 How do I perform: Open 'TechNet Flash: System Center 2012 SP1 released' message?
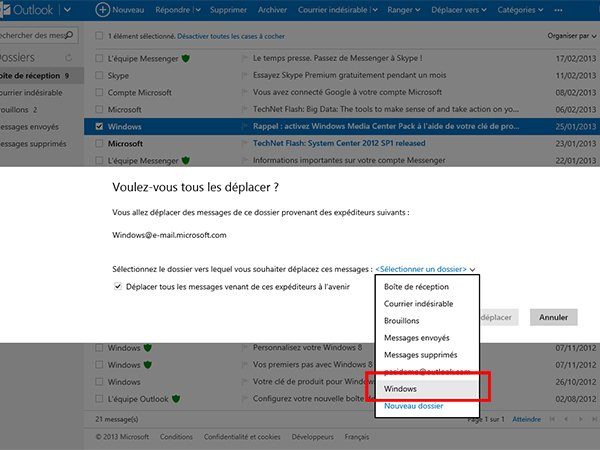339,143
